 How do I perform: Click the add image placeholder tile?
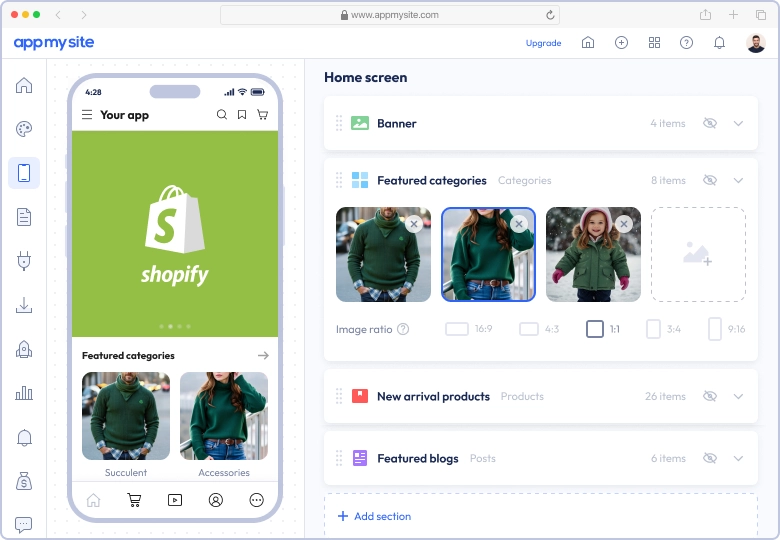(698, 255)
